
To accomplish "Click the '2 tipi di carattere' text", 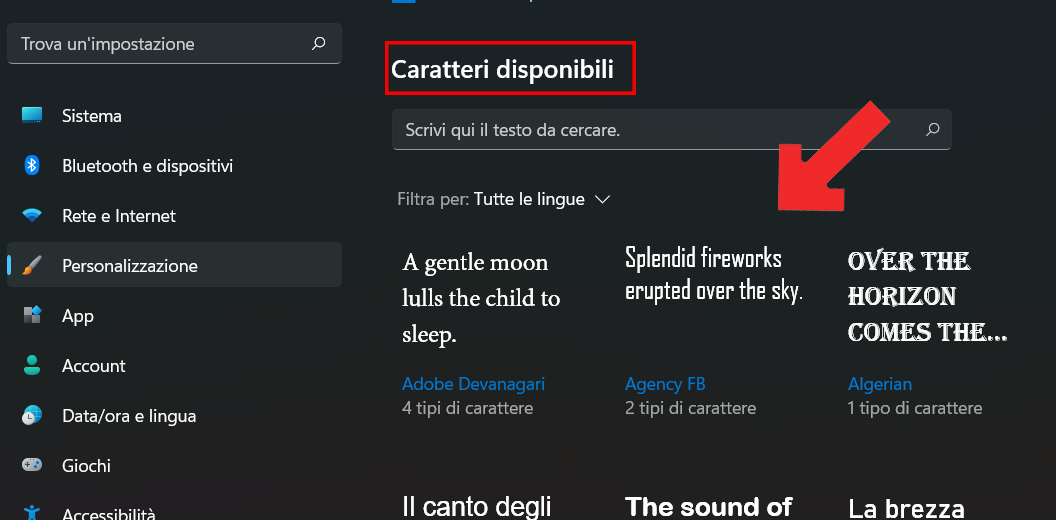I will coord(690,408).
